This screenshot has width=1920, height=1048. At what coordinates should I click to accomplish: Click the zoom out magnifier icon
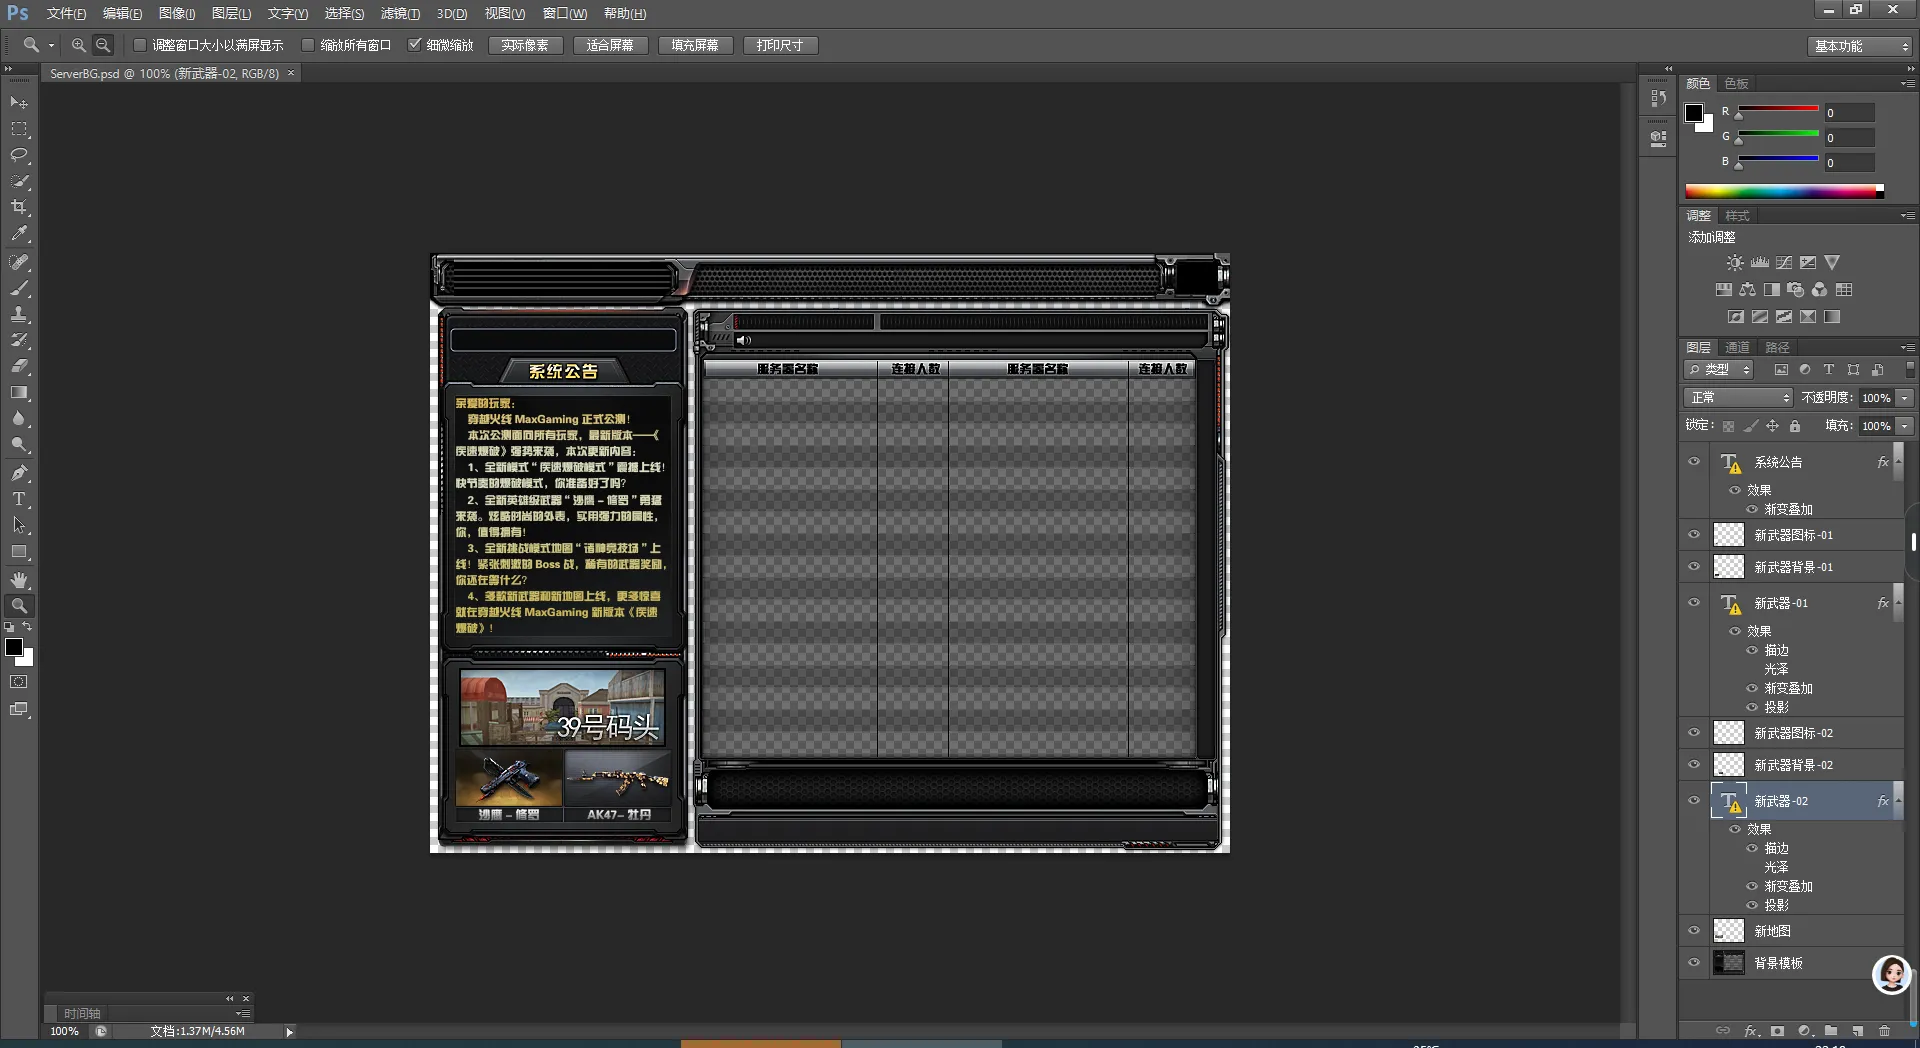pyautogui.click(x=103, y=45)
